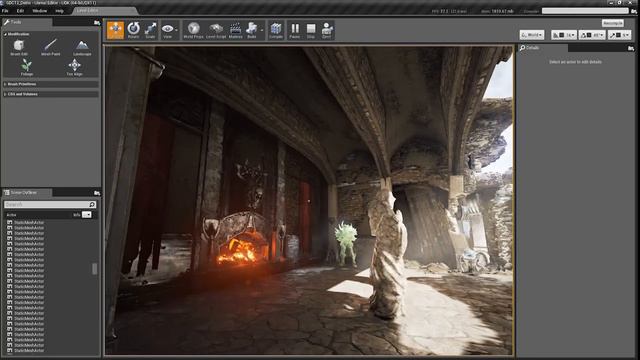This screenshot has width=640, height=360.
Task: Click Scene Outliner panel options icon
Action: (x=97, y=193)
